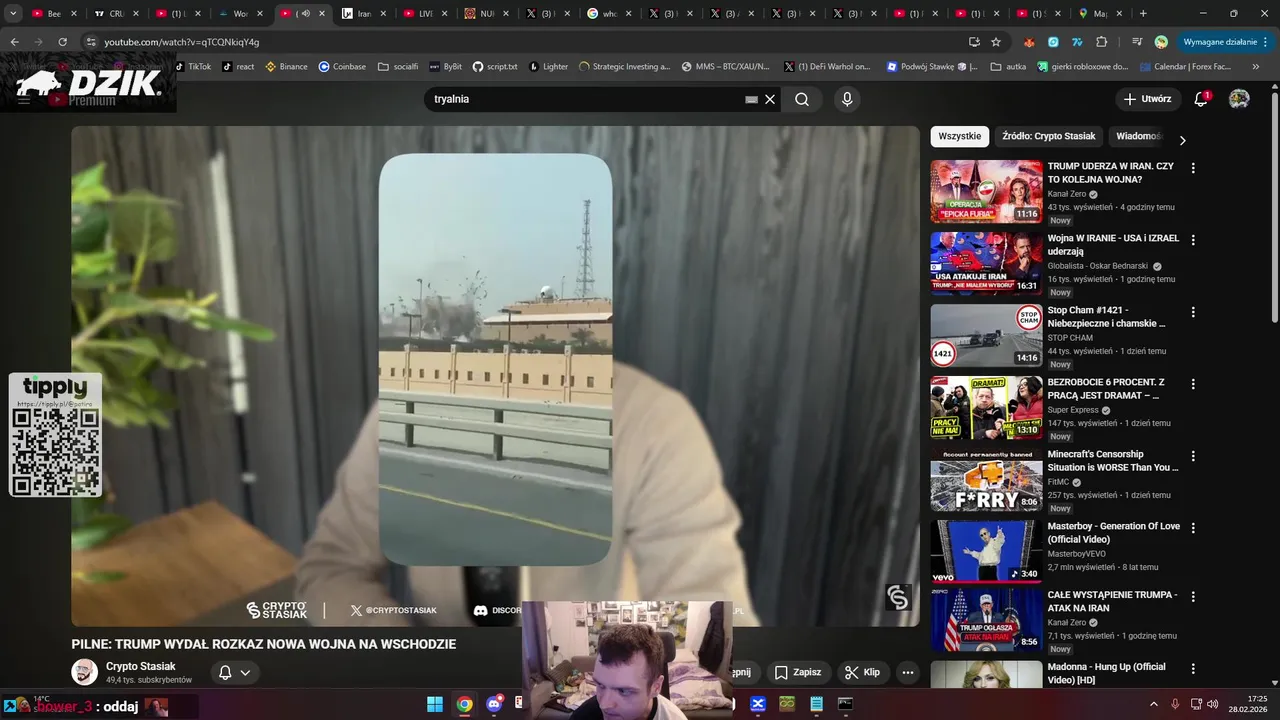Open the YouTube account avatar menu
This screenshot has width=1280, height=720.
[x=1239, y=99]
